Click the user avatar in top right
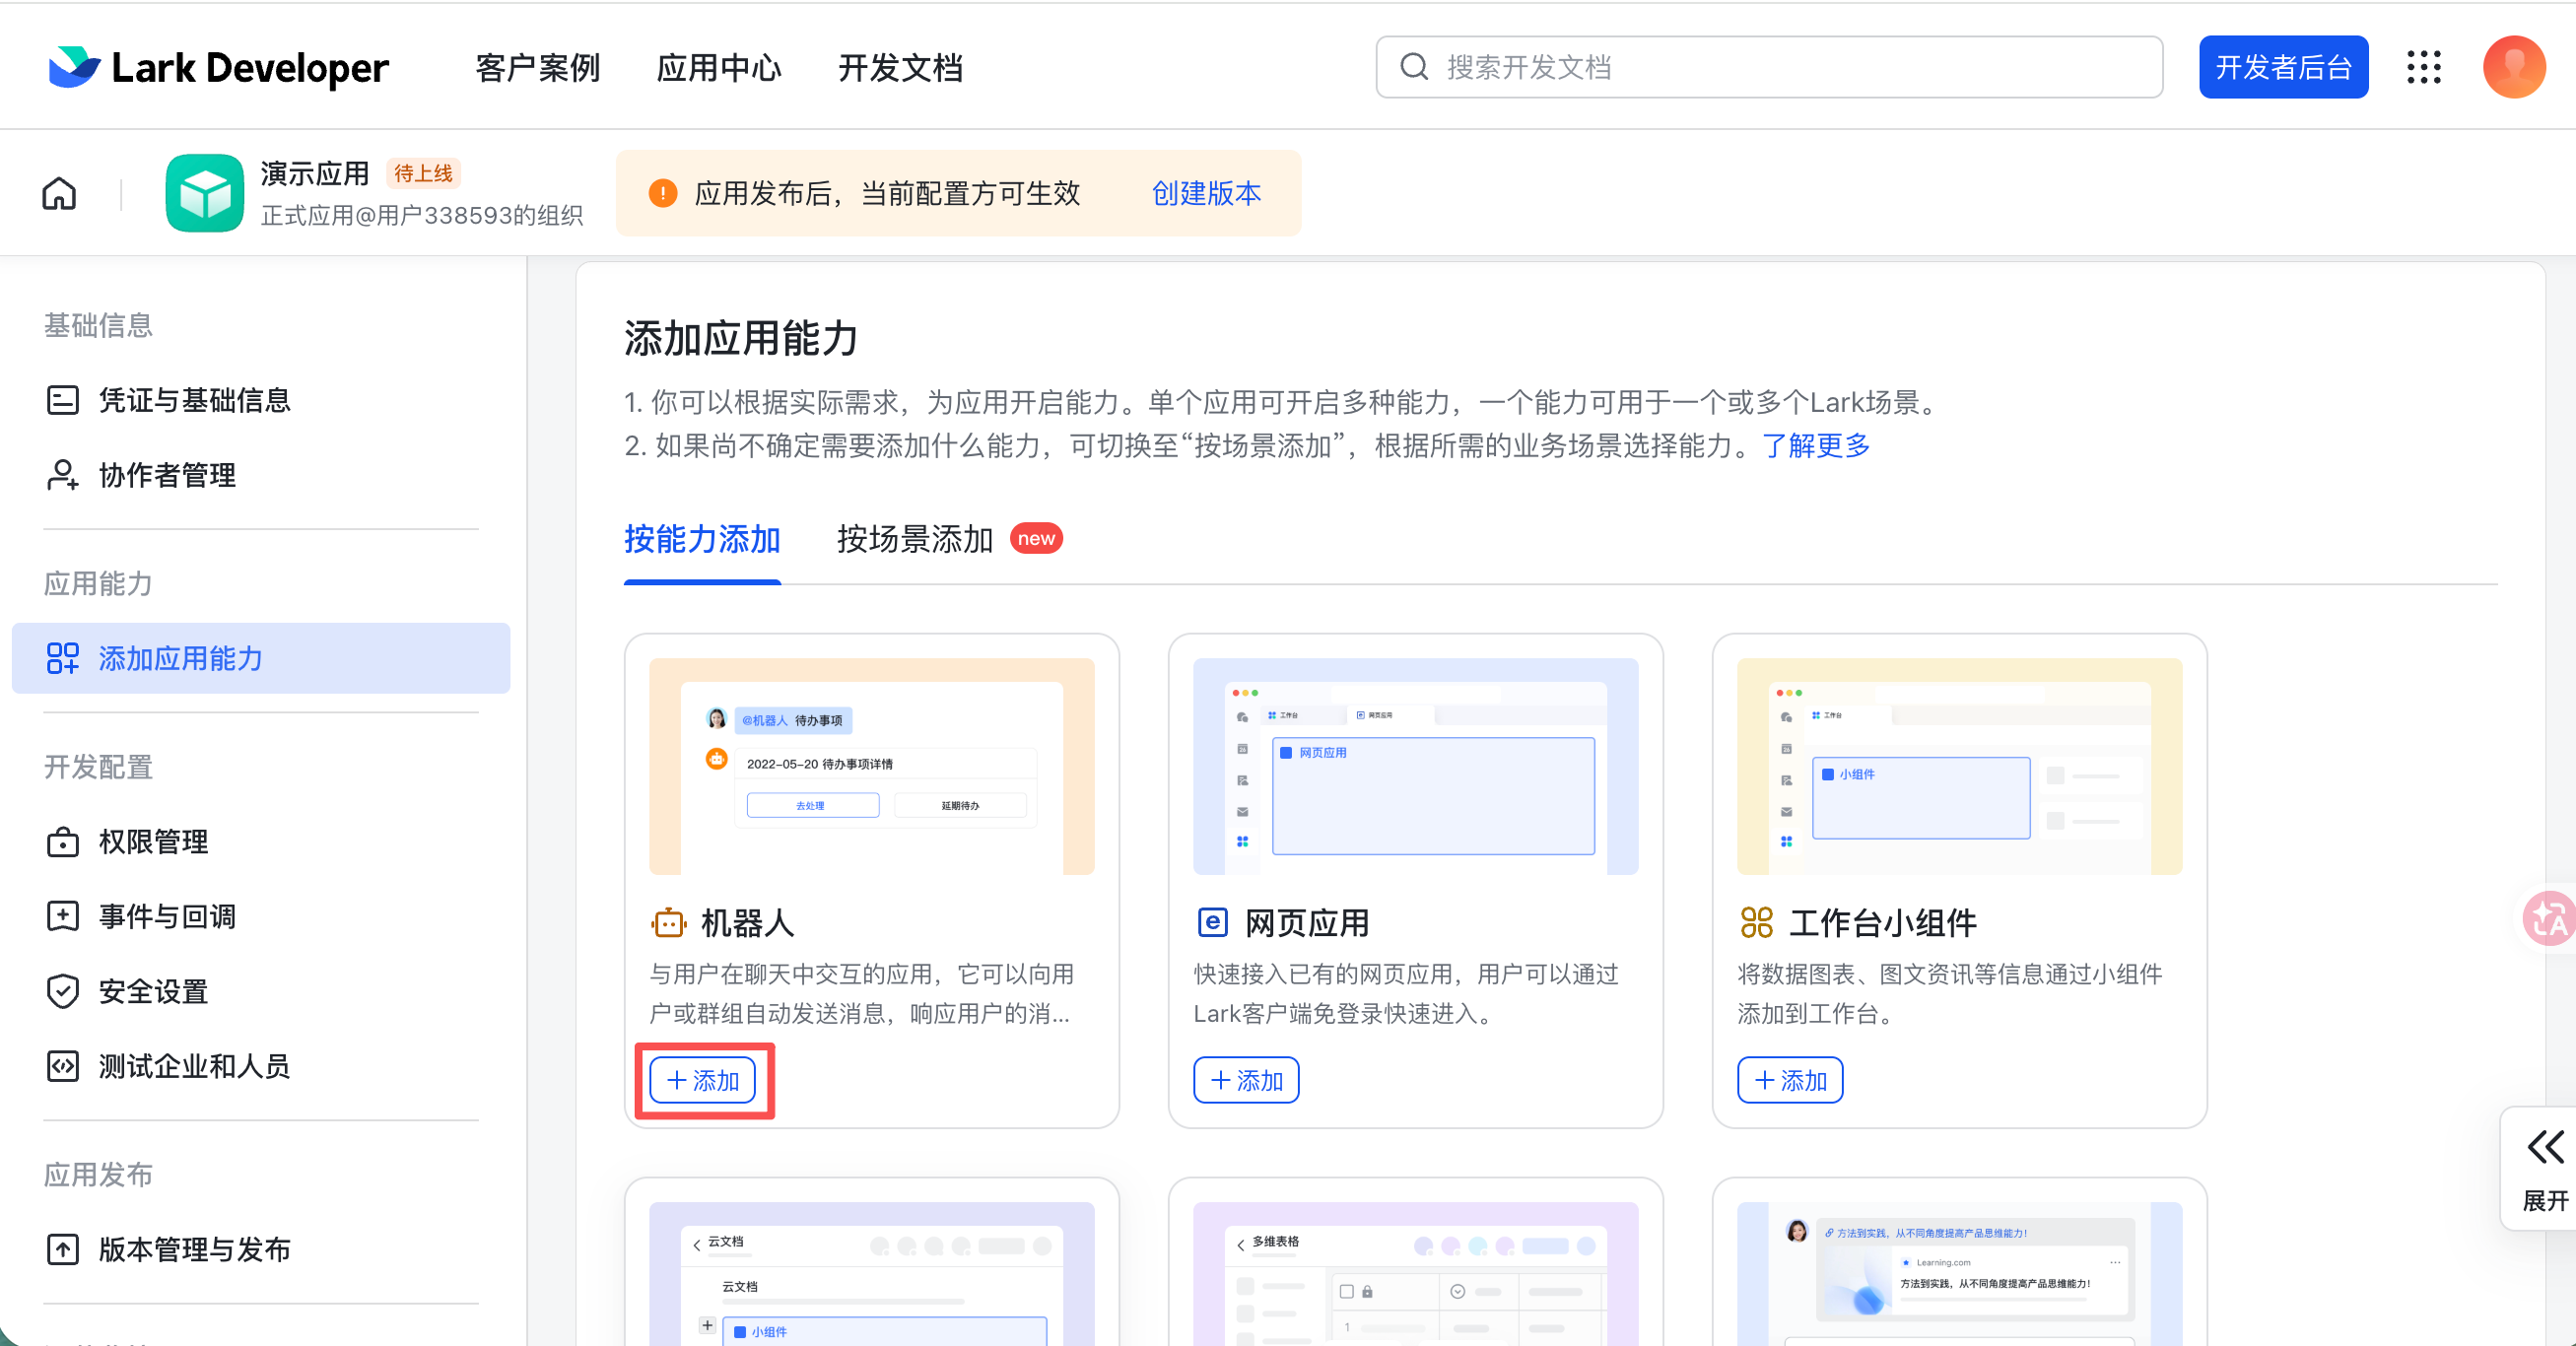 tap(2513, 67)
